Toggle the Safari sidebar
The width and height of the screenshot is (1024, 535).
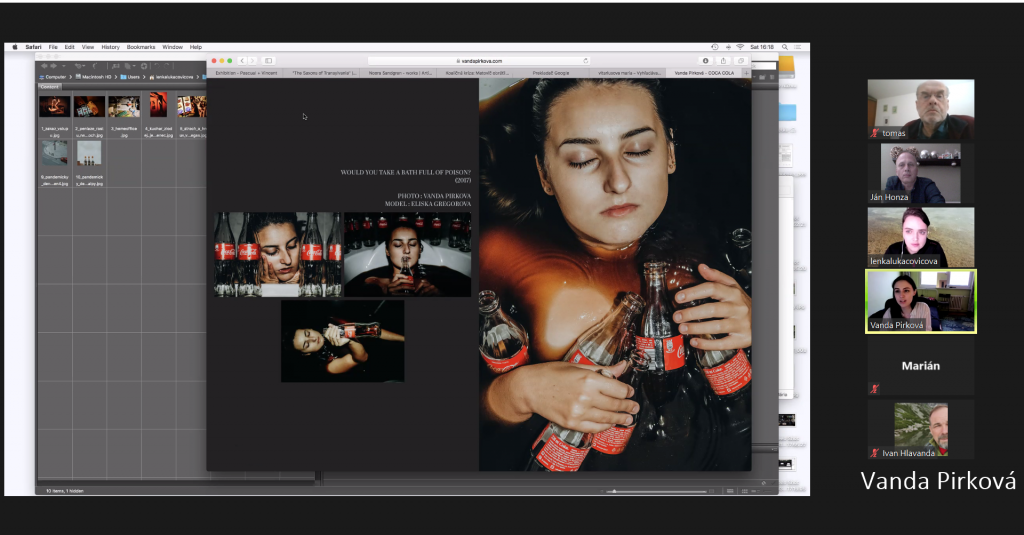268,61
